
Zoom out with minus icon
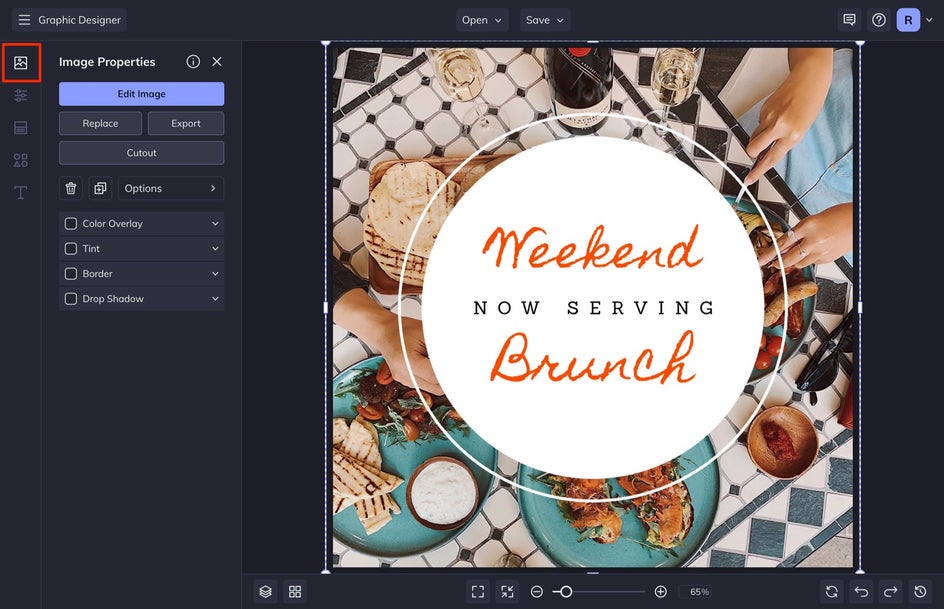pyautogui.click(x=537, y=592)
